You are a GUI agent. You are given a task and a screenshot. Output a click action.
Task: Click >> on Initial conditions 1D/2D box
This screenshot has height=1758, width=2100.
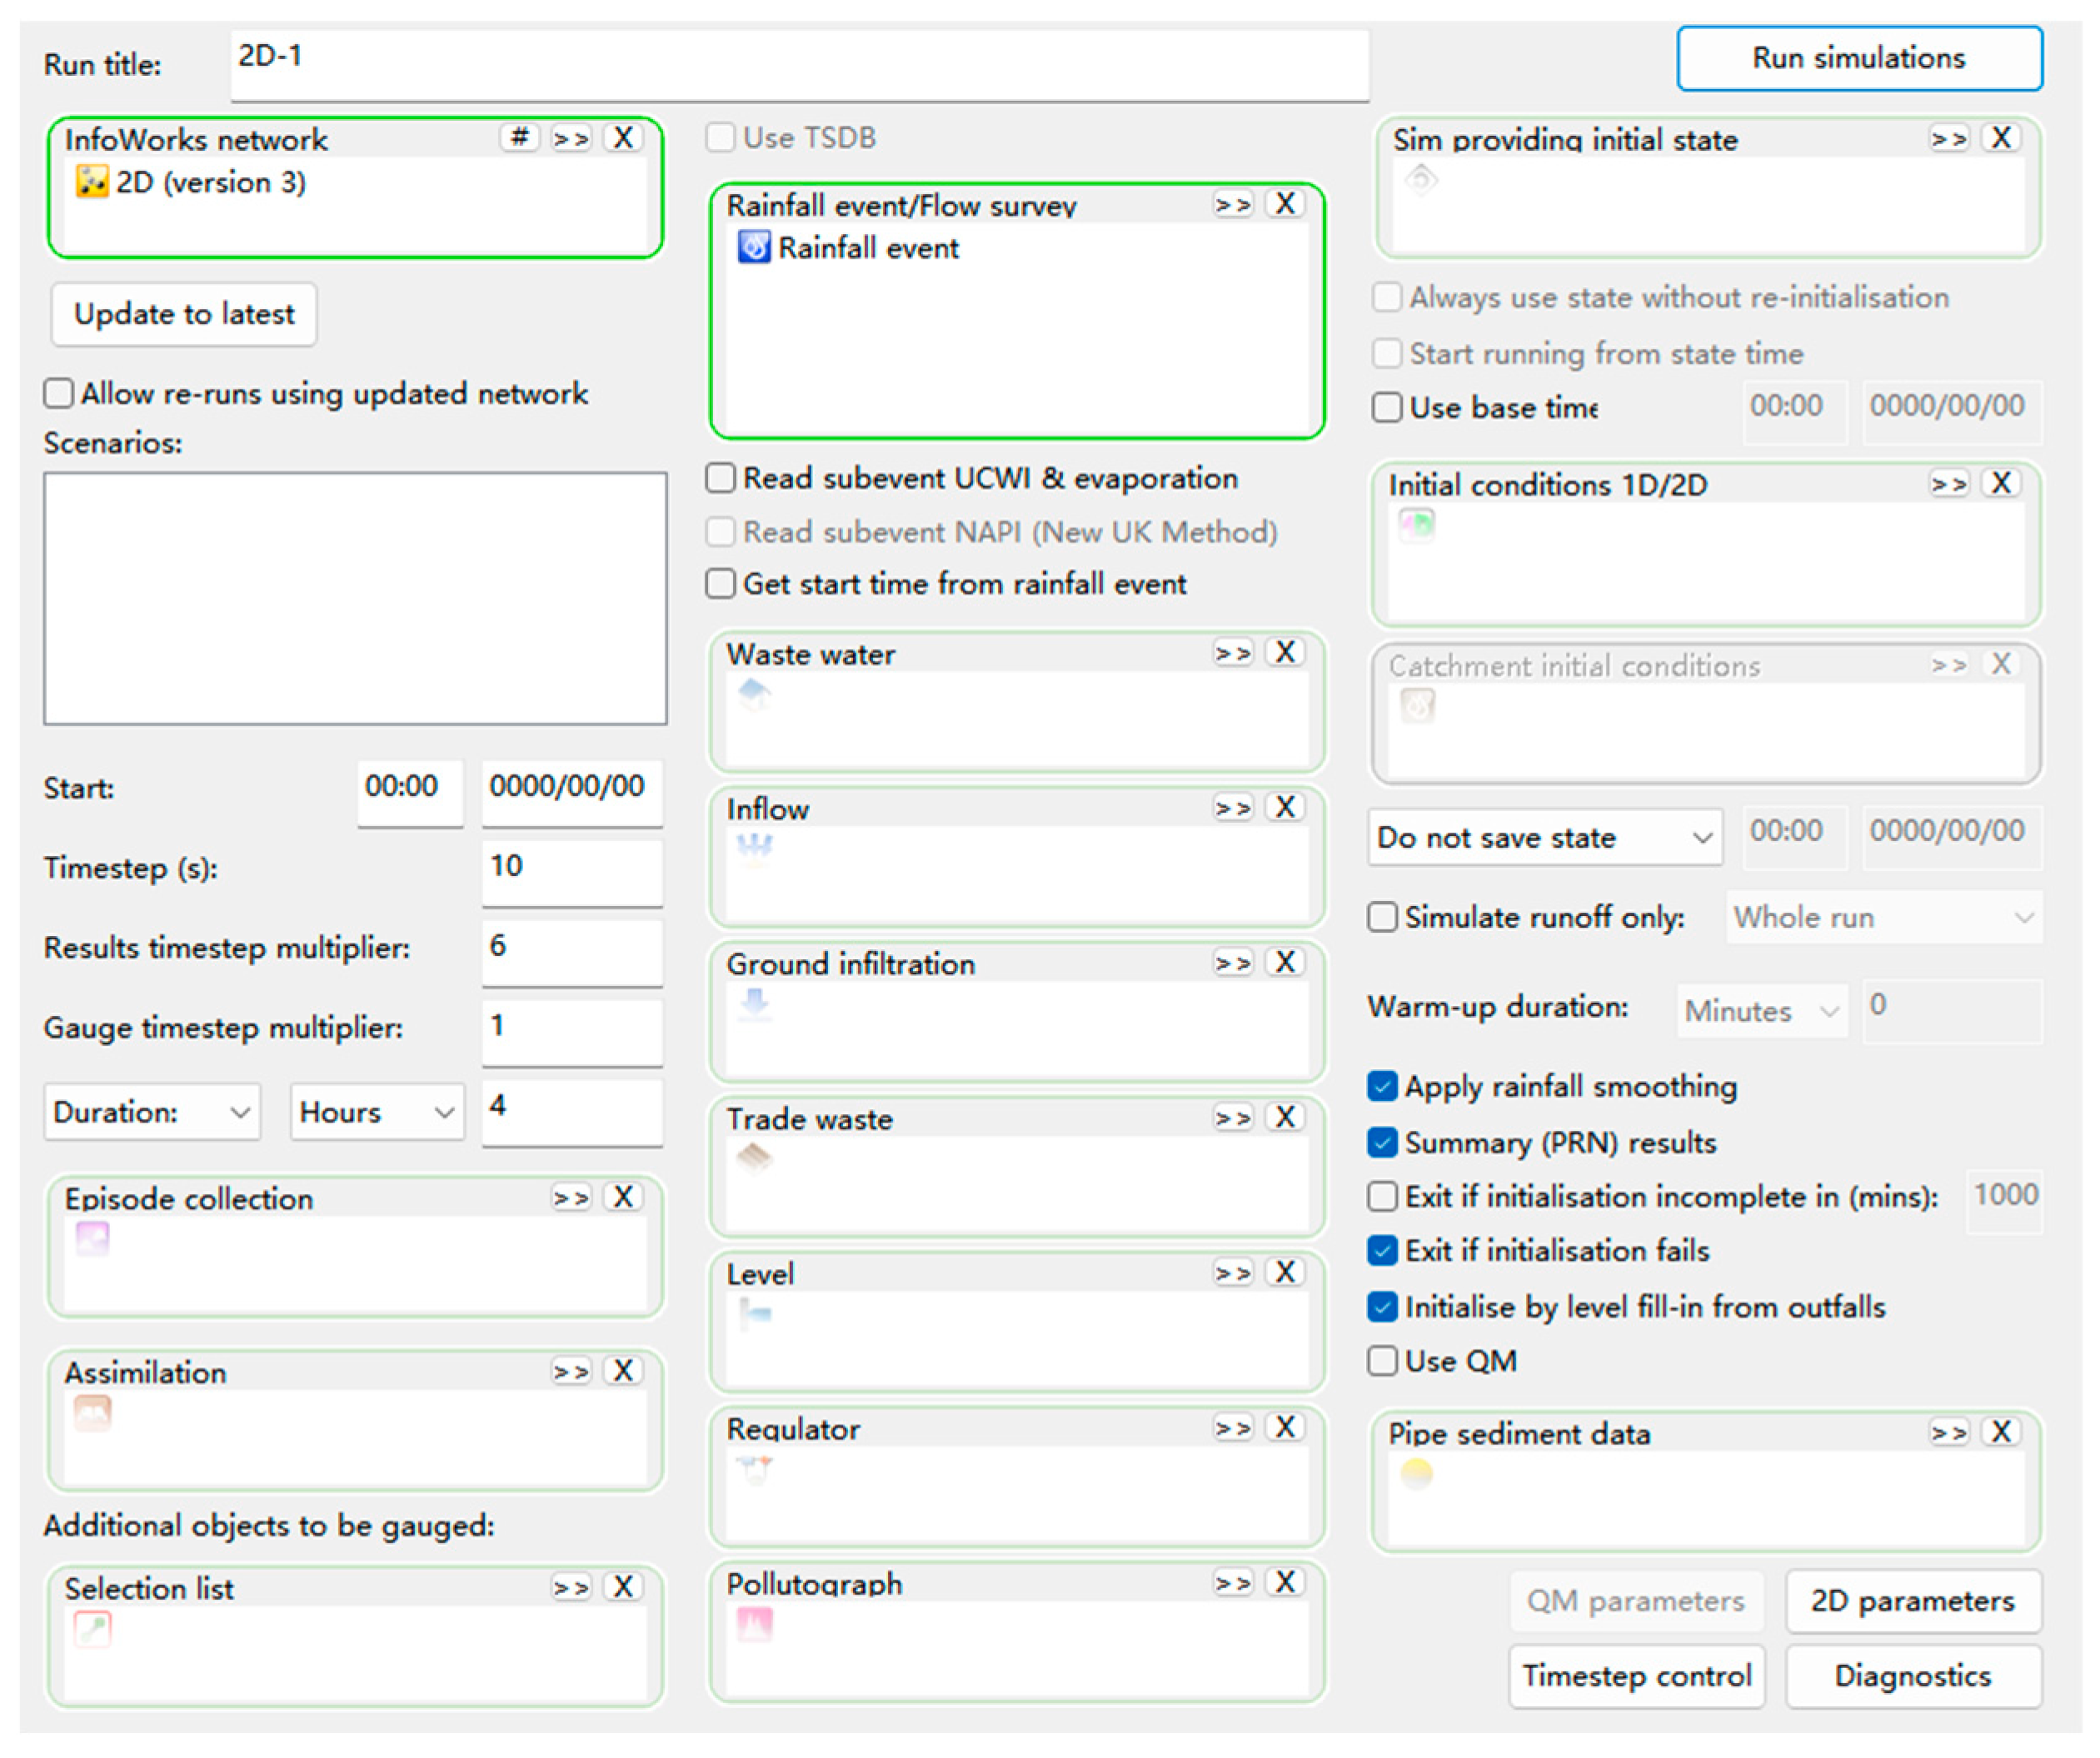[x=1949, y=484]
